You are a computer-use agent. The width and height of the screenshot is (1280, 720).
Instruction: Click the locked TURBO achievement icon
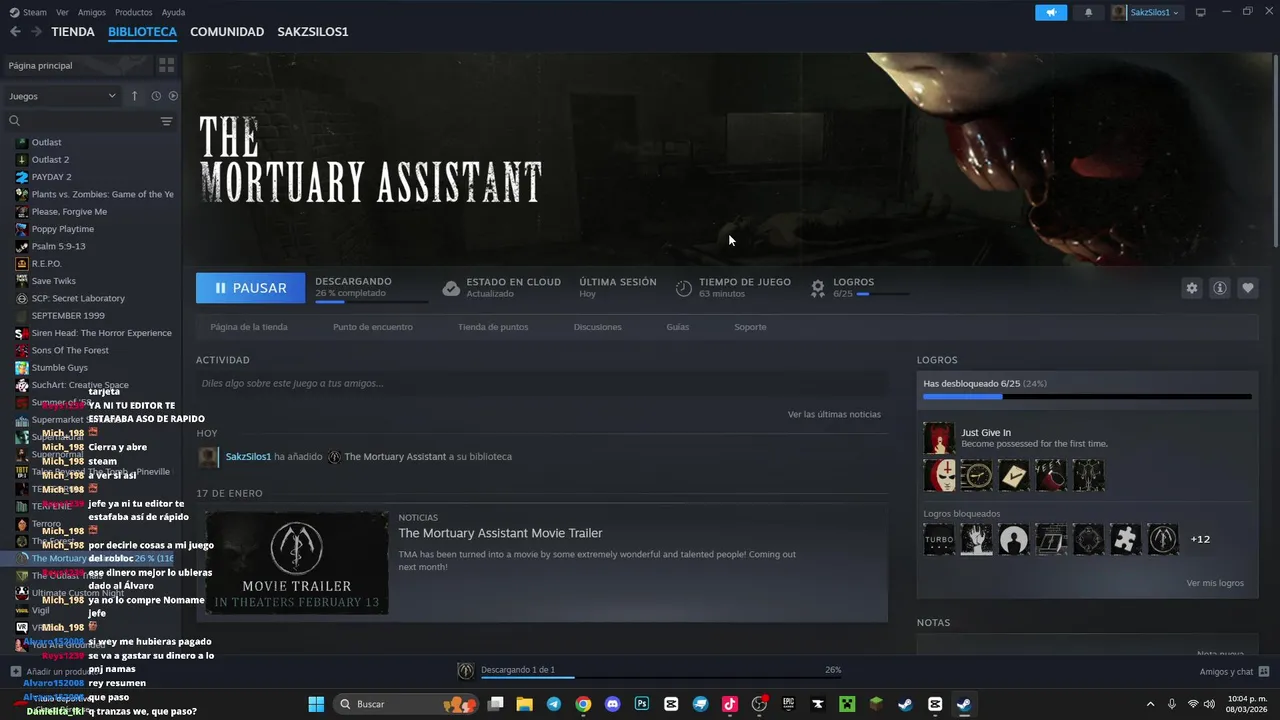[x=939, y=539]
